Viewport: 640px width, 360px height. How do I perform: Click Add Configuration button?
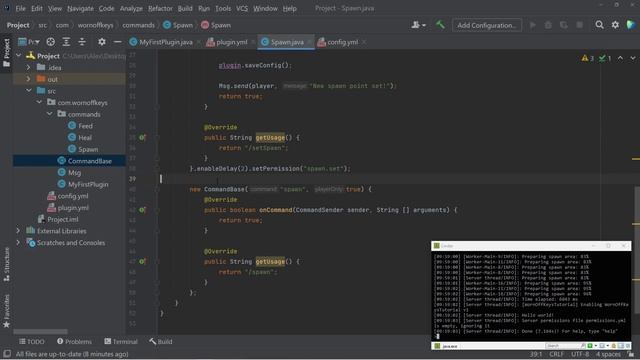487,25
